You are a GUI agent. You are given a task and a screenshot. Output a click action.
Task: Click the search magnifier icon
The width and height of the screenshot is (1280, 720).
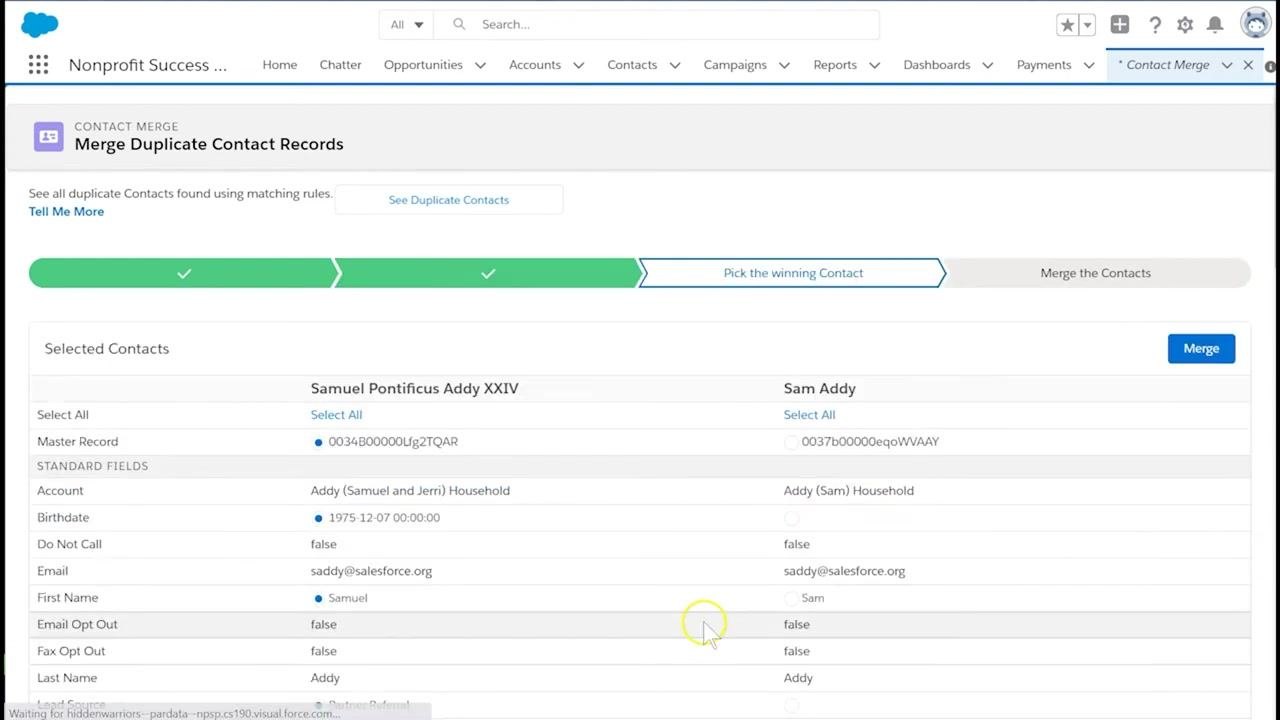click(459, 24)
